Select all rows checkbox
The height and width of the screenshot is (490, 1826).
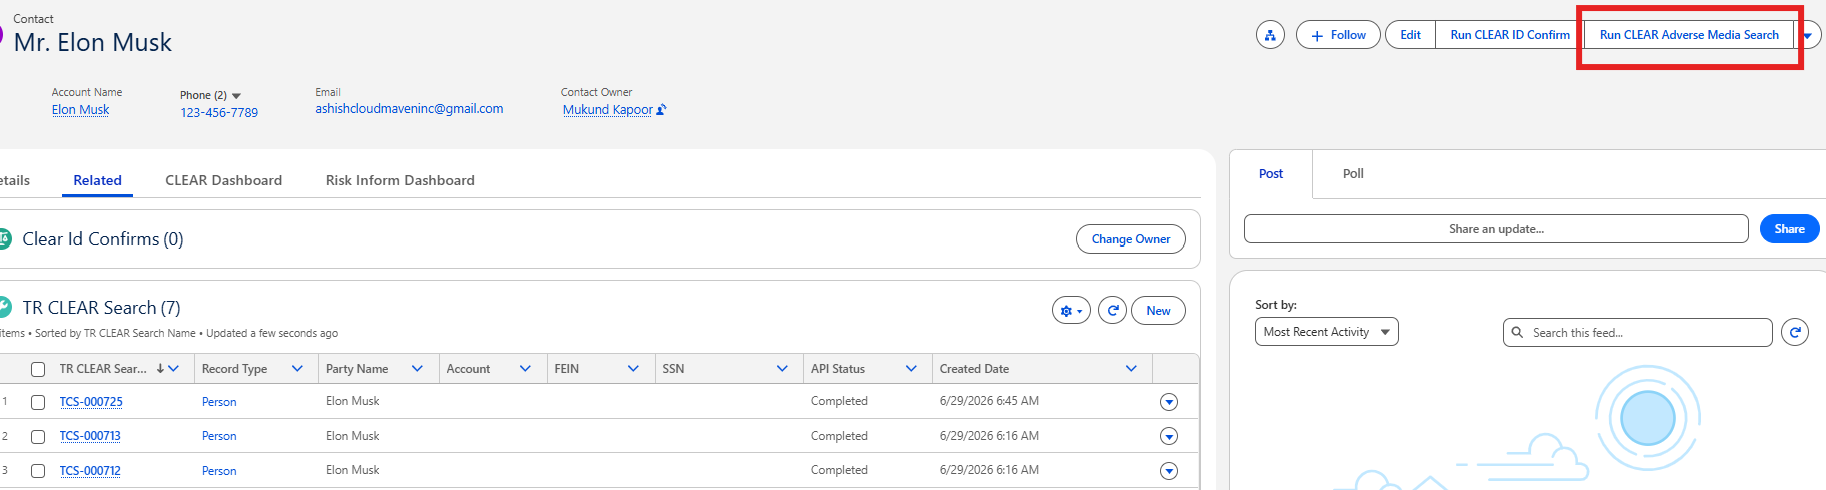[x=38, y=369]
